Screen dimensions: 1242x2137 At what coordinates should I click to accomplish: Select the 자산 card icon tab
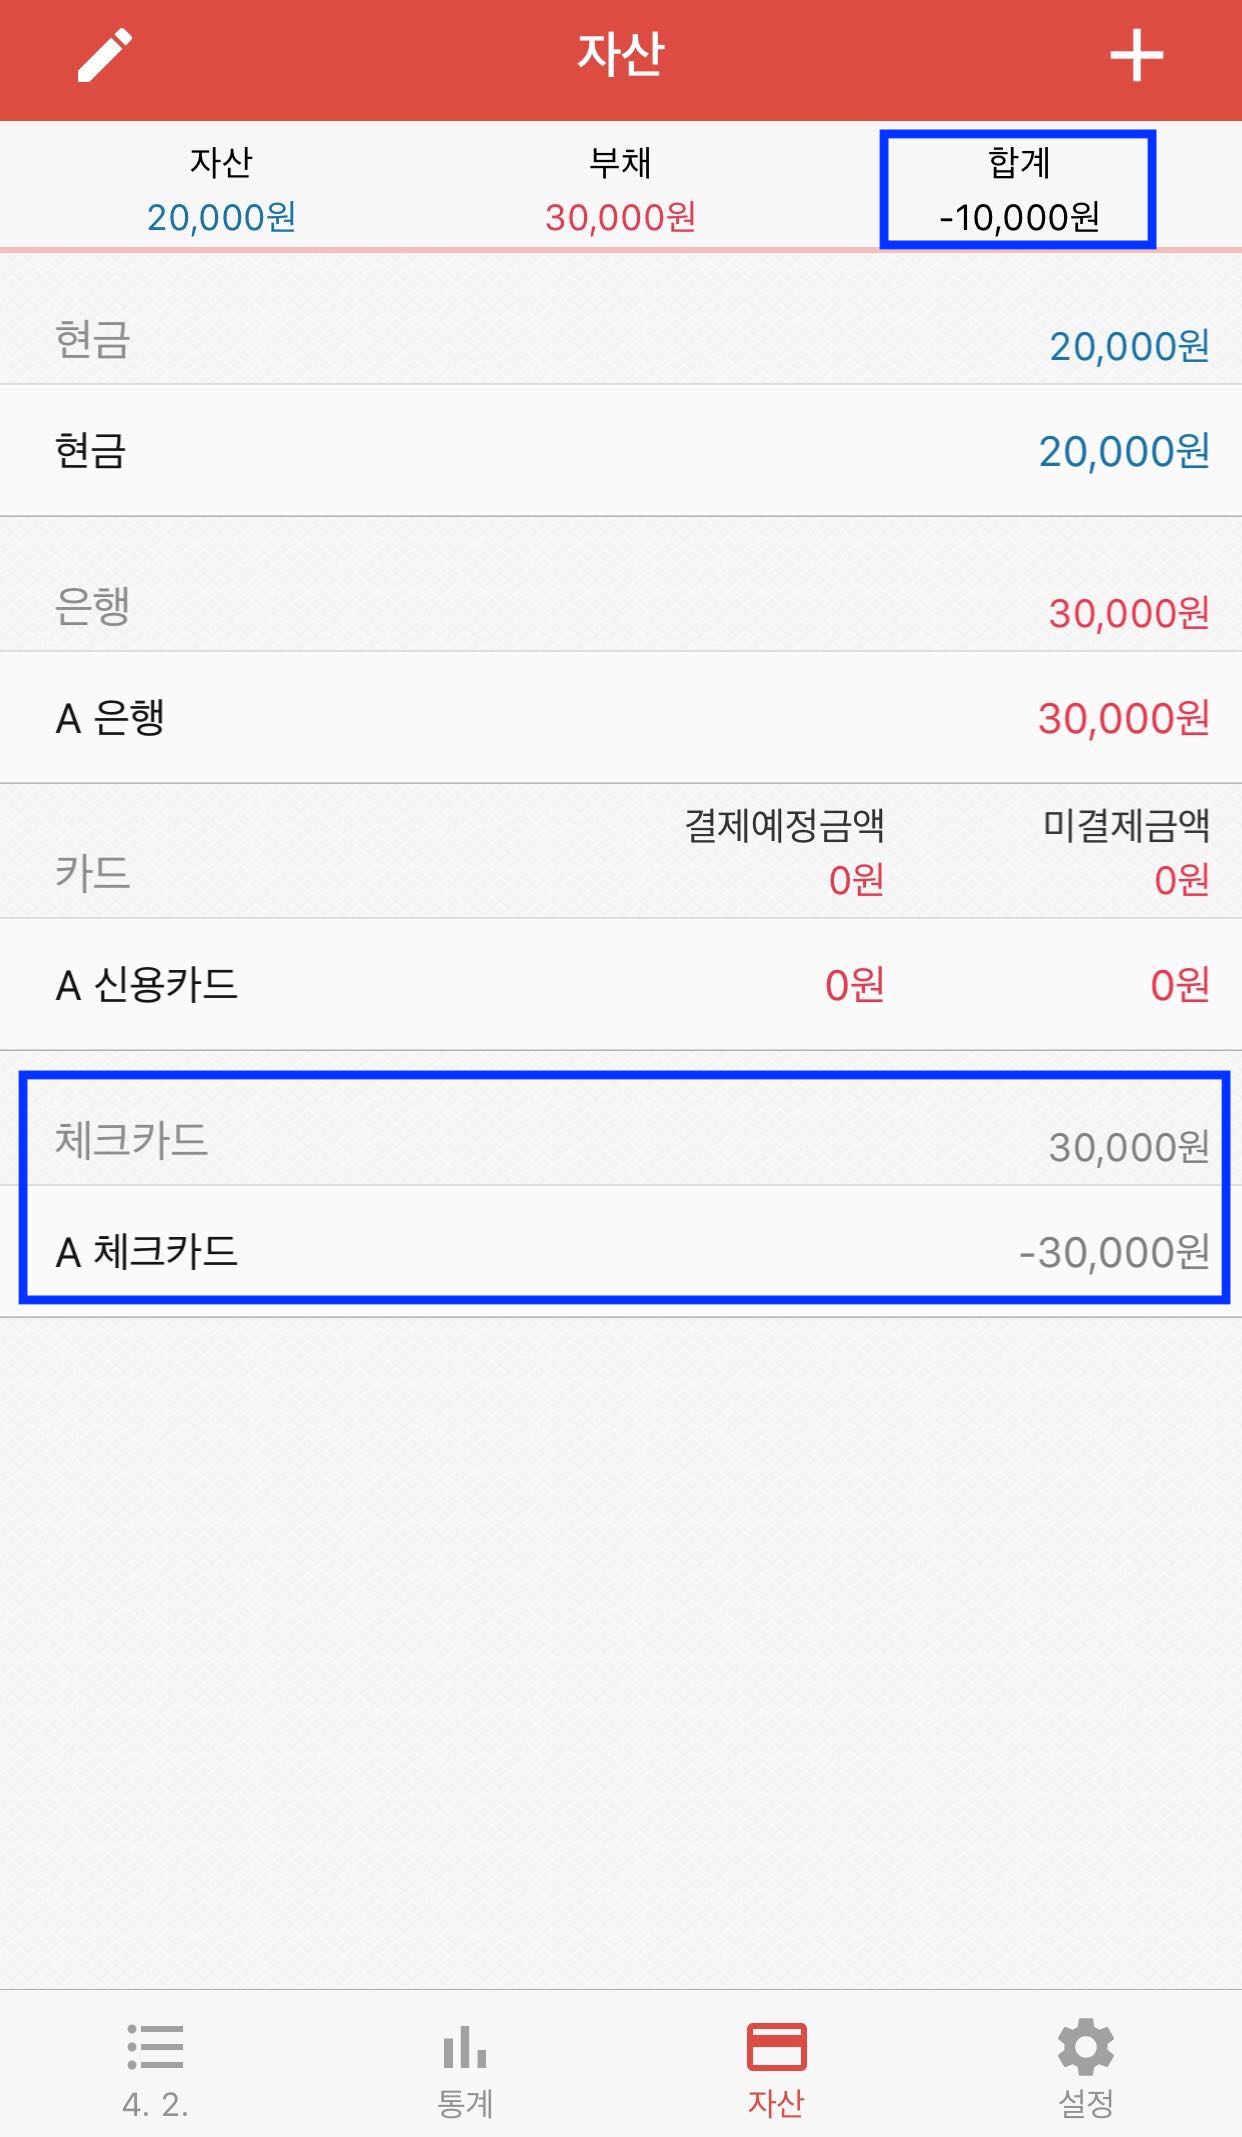pos(776,2046)
